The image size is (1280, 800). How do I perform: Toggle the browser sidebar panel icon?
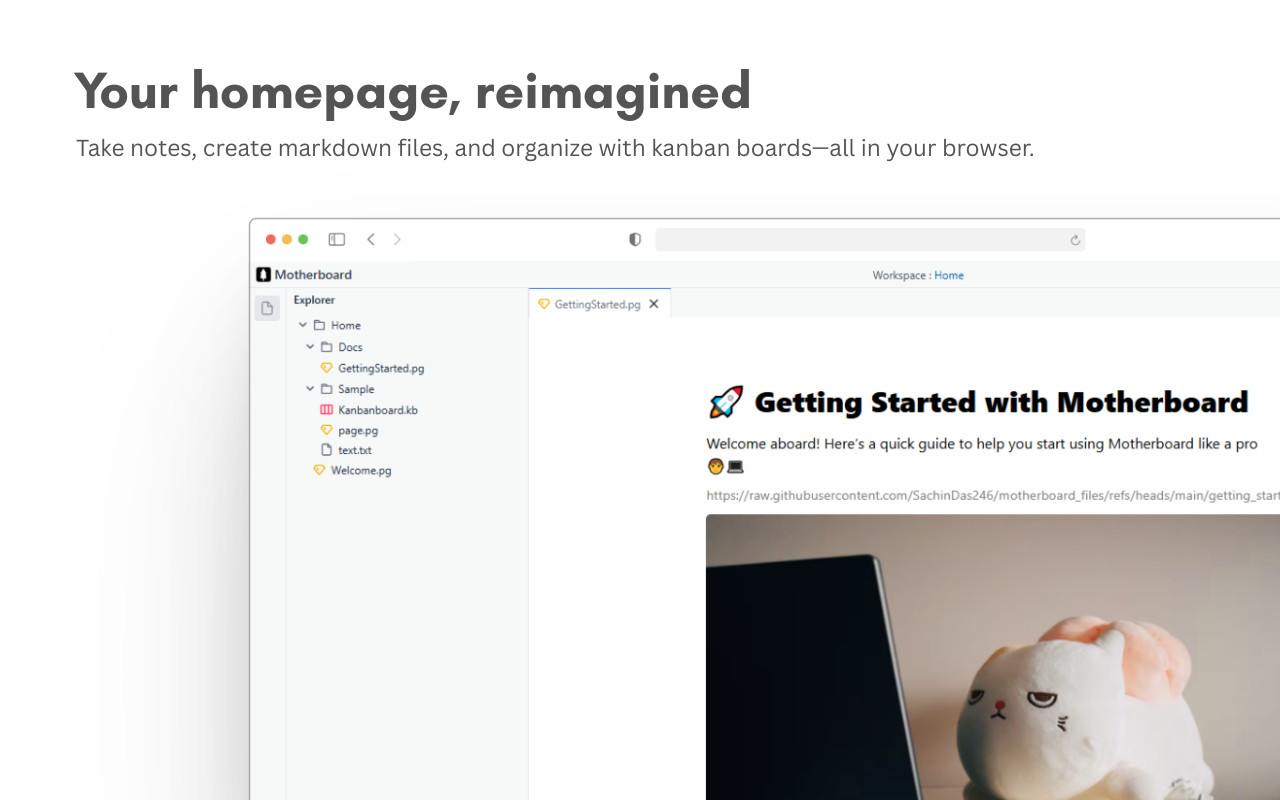337,239
